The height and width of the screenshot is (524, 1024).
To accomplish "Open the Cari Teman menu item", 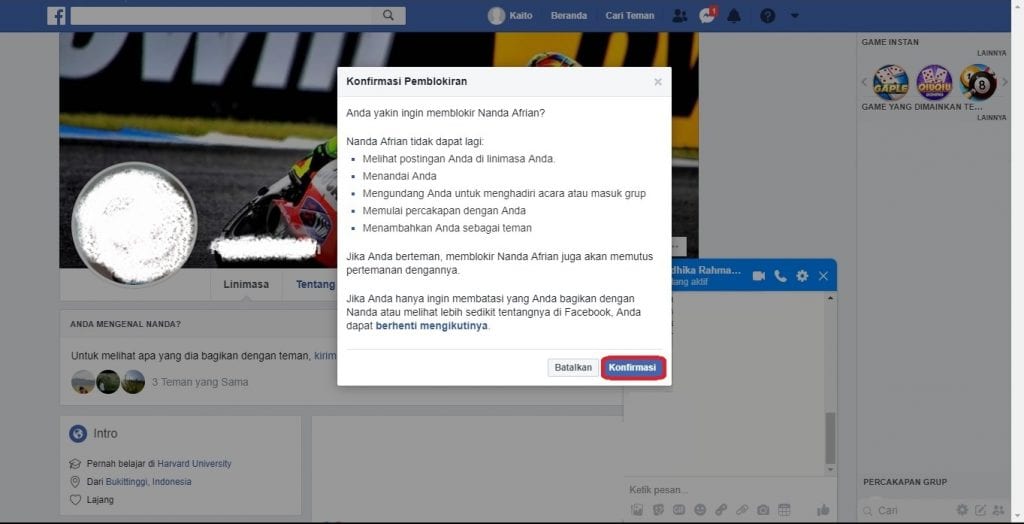I will pyautogui.click(x=630, y=16).
